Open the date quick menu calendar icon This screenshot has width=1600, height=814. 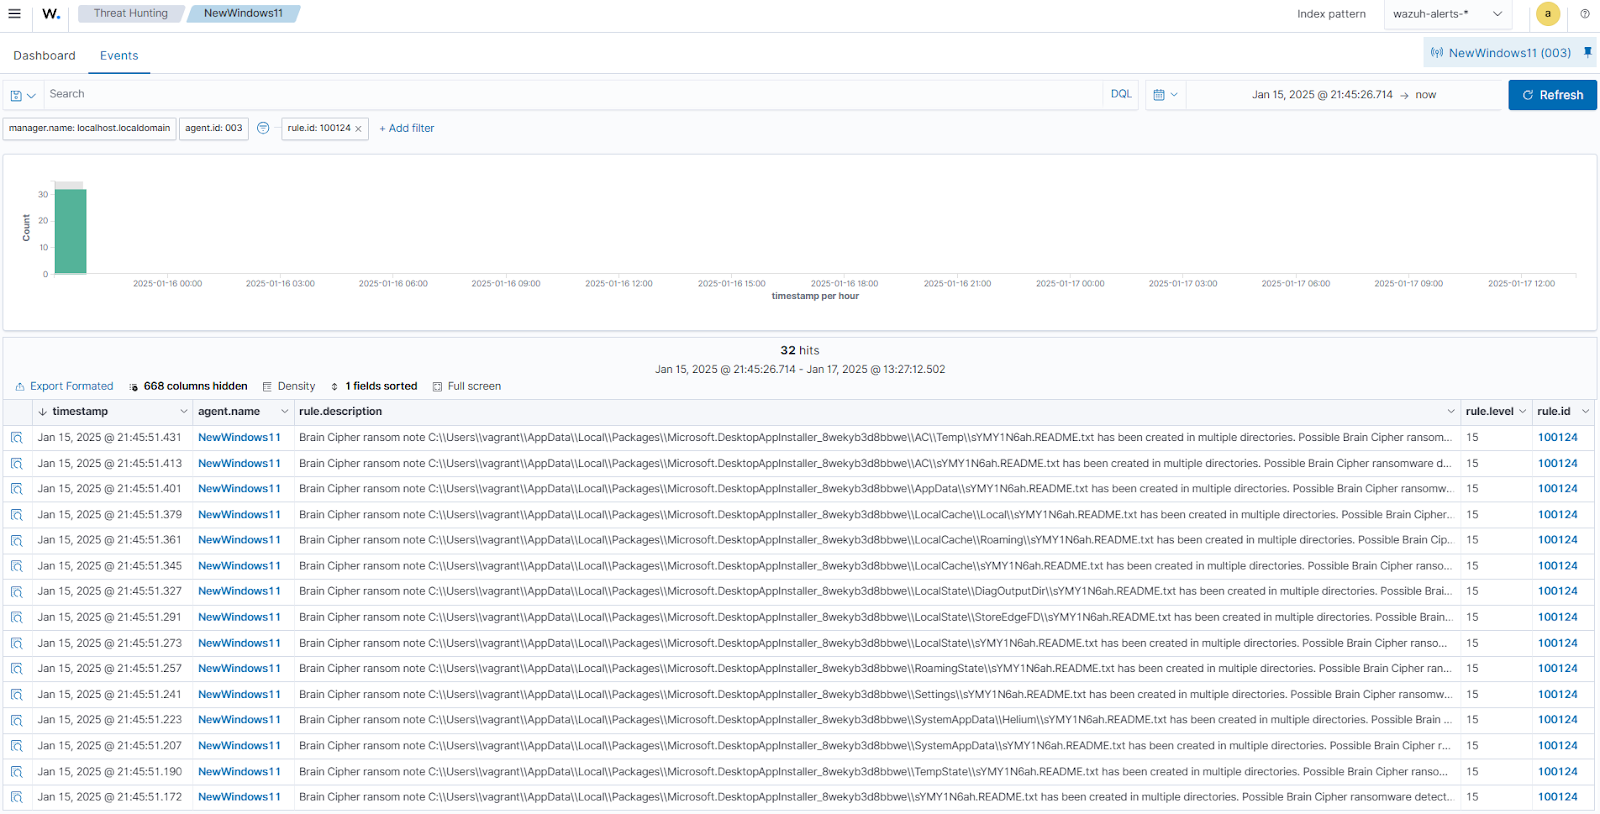pos(1165,95)
